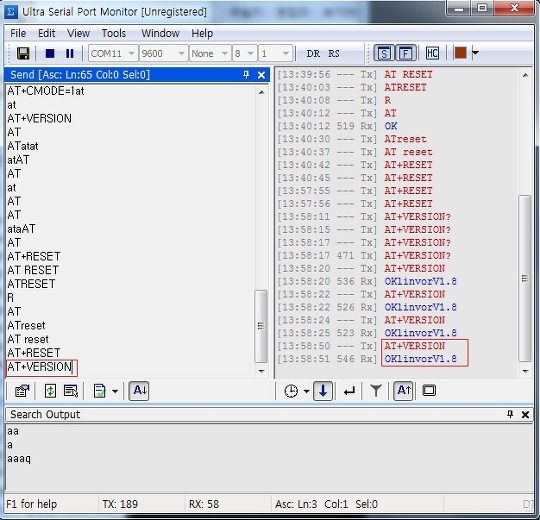Toggle auto-scroll down arrow button
This screenshot has height=520, width=540.
click(x=323, y=391)
